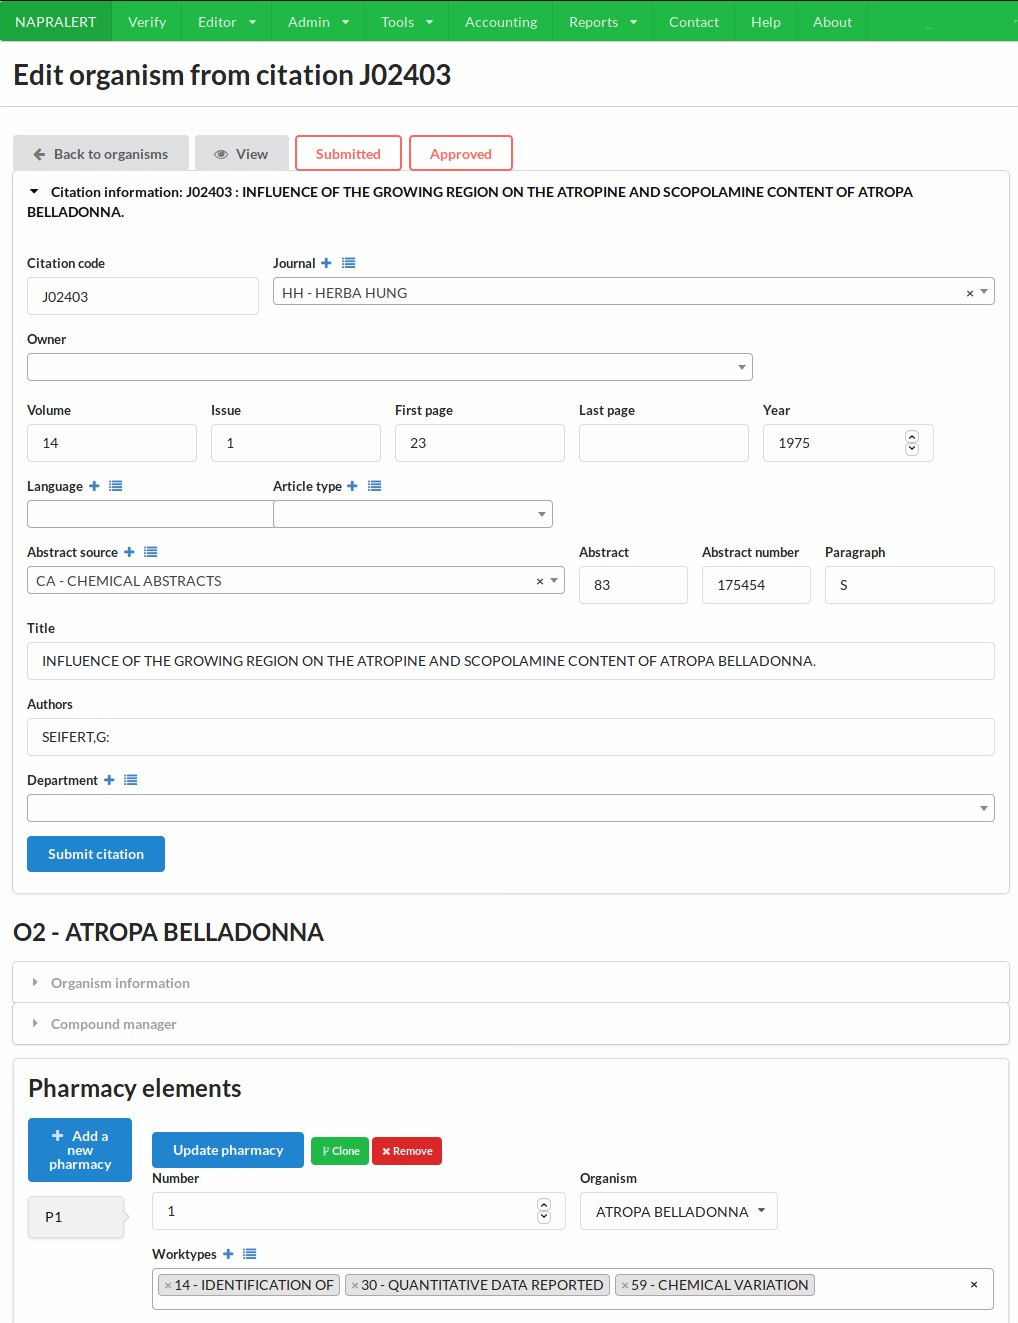Open the Abstract source list icon

[x=150, y=551]
